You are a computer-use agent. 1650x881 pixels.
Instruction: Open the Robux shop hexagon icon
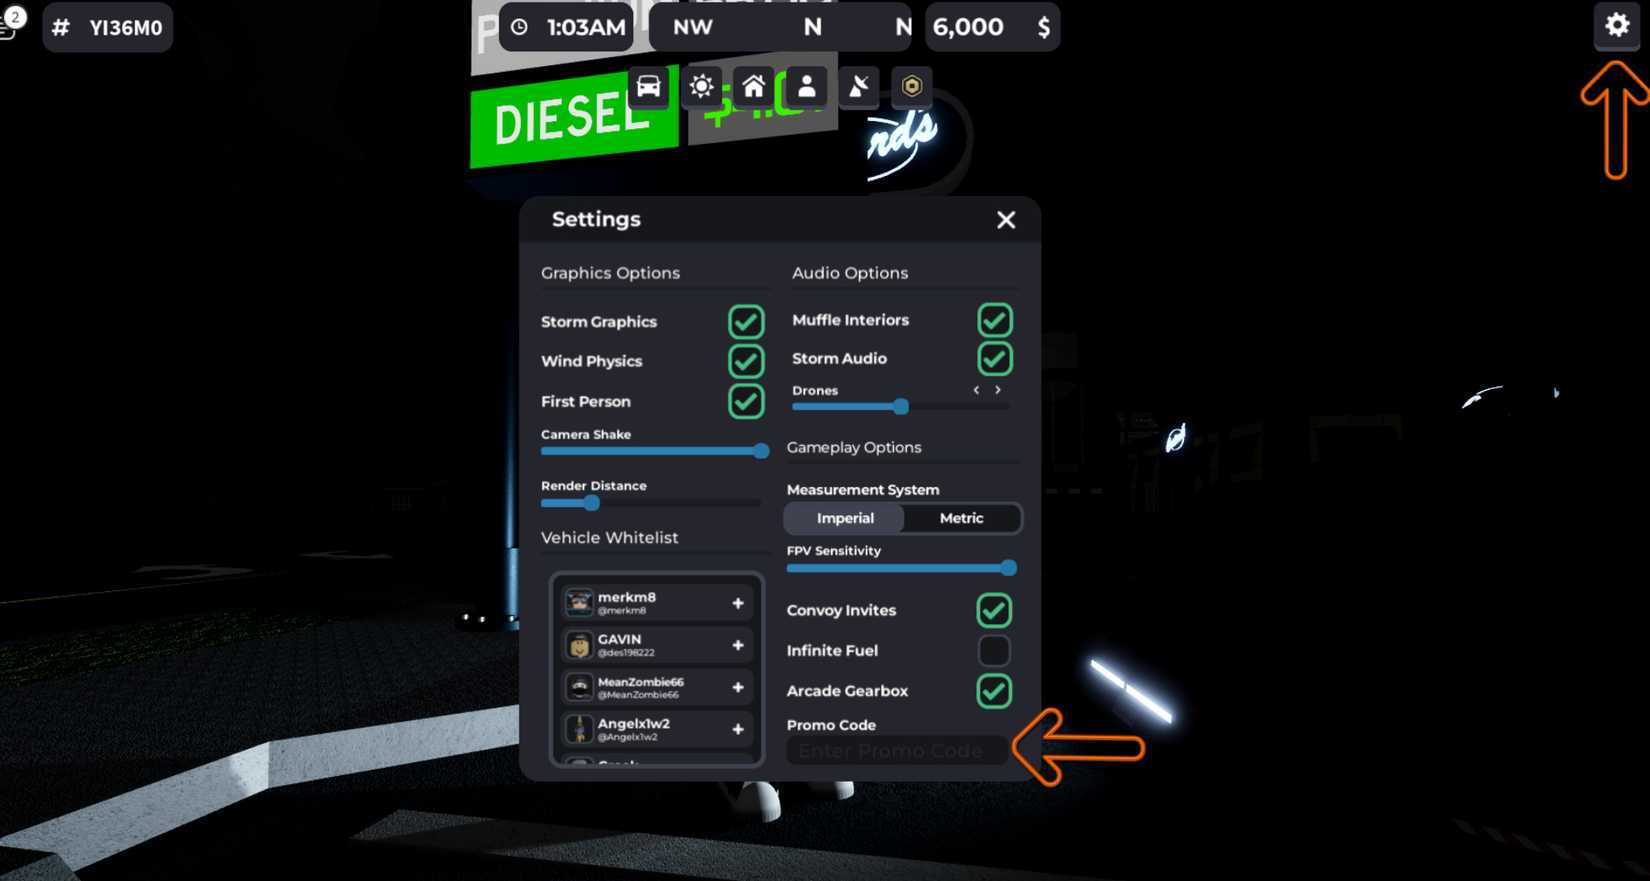[x=911, y=87]
